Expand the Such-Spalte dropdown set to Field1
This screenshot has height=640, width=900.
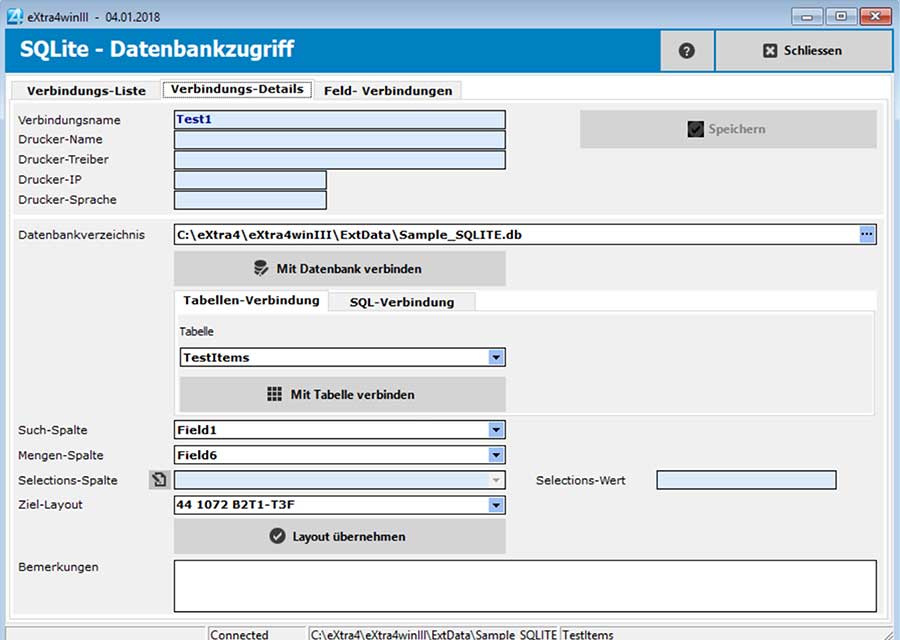(495, 429)
